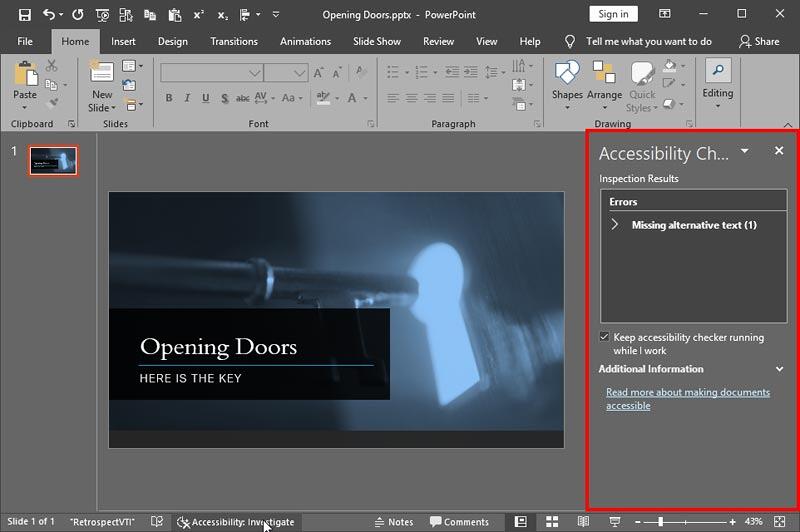Apply font color

pyautogui.click(x=352, y=98)
